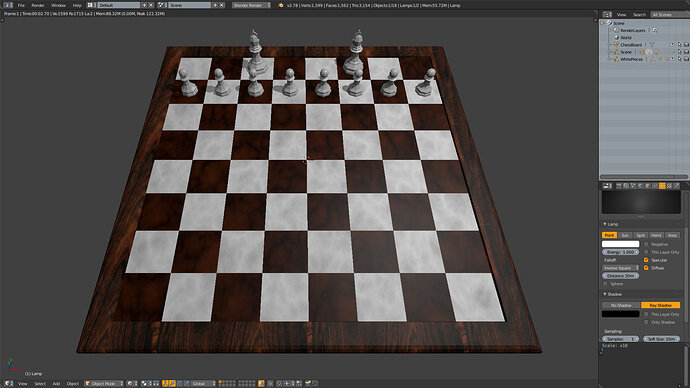This screenshot has height=388, width=690.
Task: Toggle render camera icon for WhitePieces
Action: [x=686, y=59]
